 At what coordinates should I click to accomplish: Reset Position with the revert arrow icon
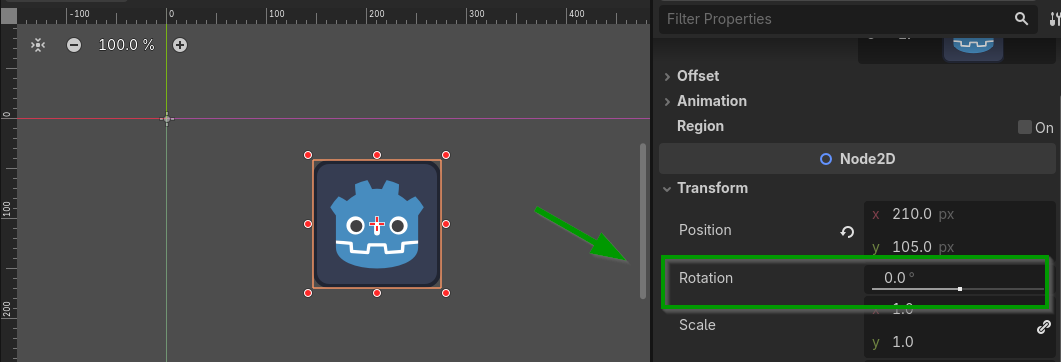(x=846, y=232)
